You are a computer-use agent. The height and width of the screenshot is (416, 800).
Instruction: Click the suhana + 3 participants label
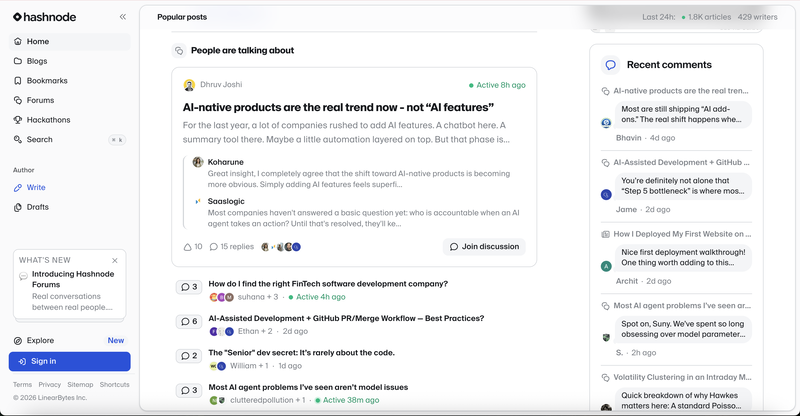pos(258,297)
